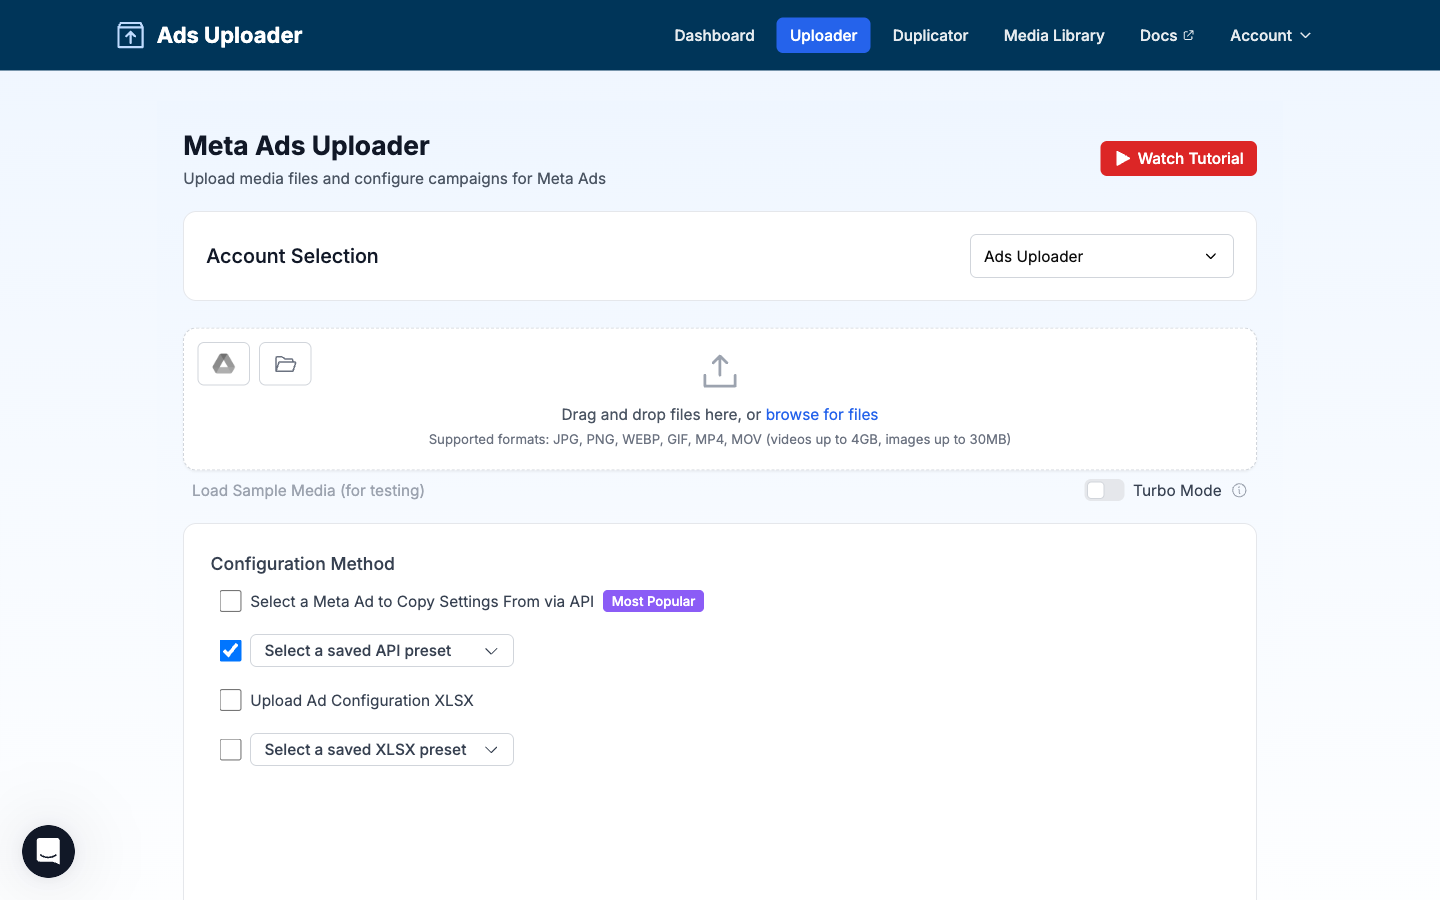
Task: Click the external link icon beside Docs
Action: click(1188, 35)
